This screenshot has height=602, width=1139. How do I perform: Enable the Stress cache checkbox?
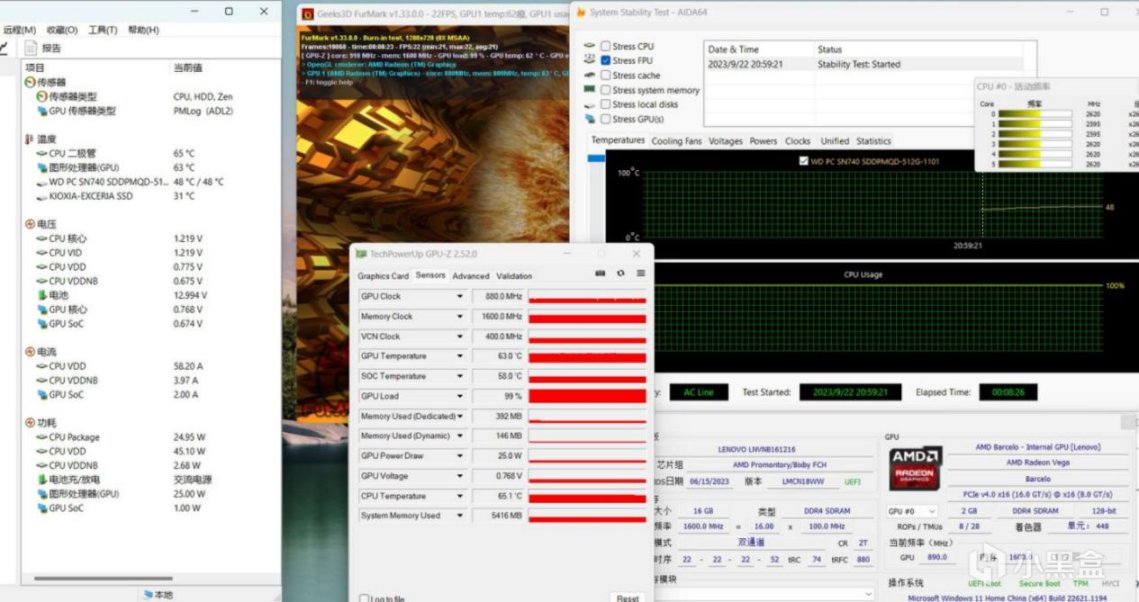pyautogui.click(x=605, y=75)
